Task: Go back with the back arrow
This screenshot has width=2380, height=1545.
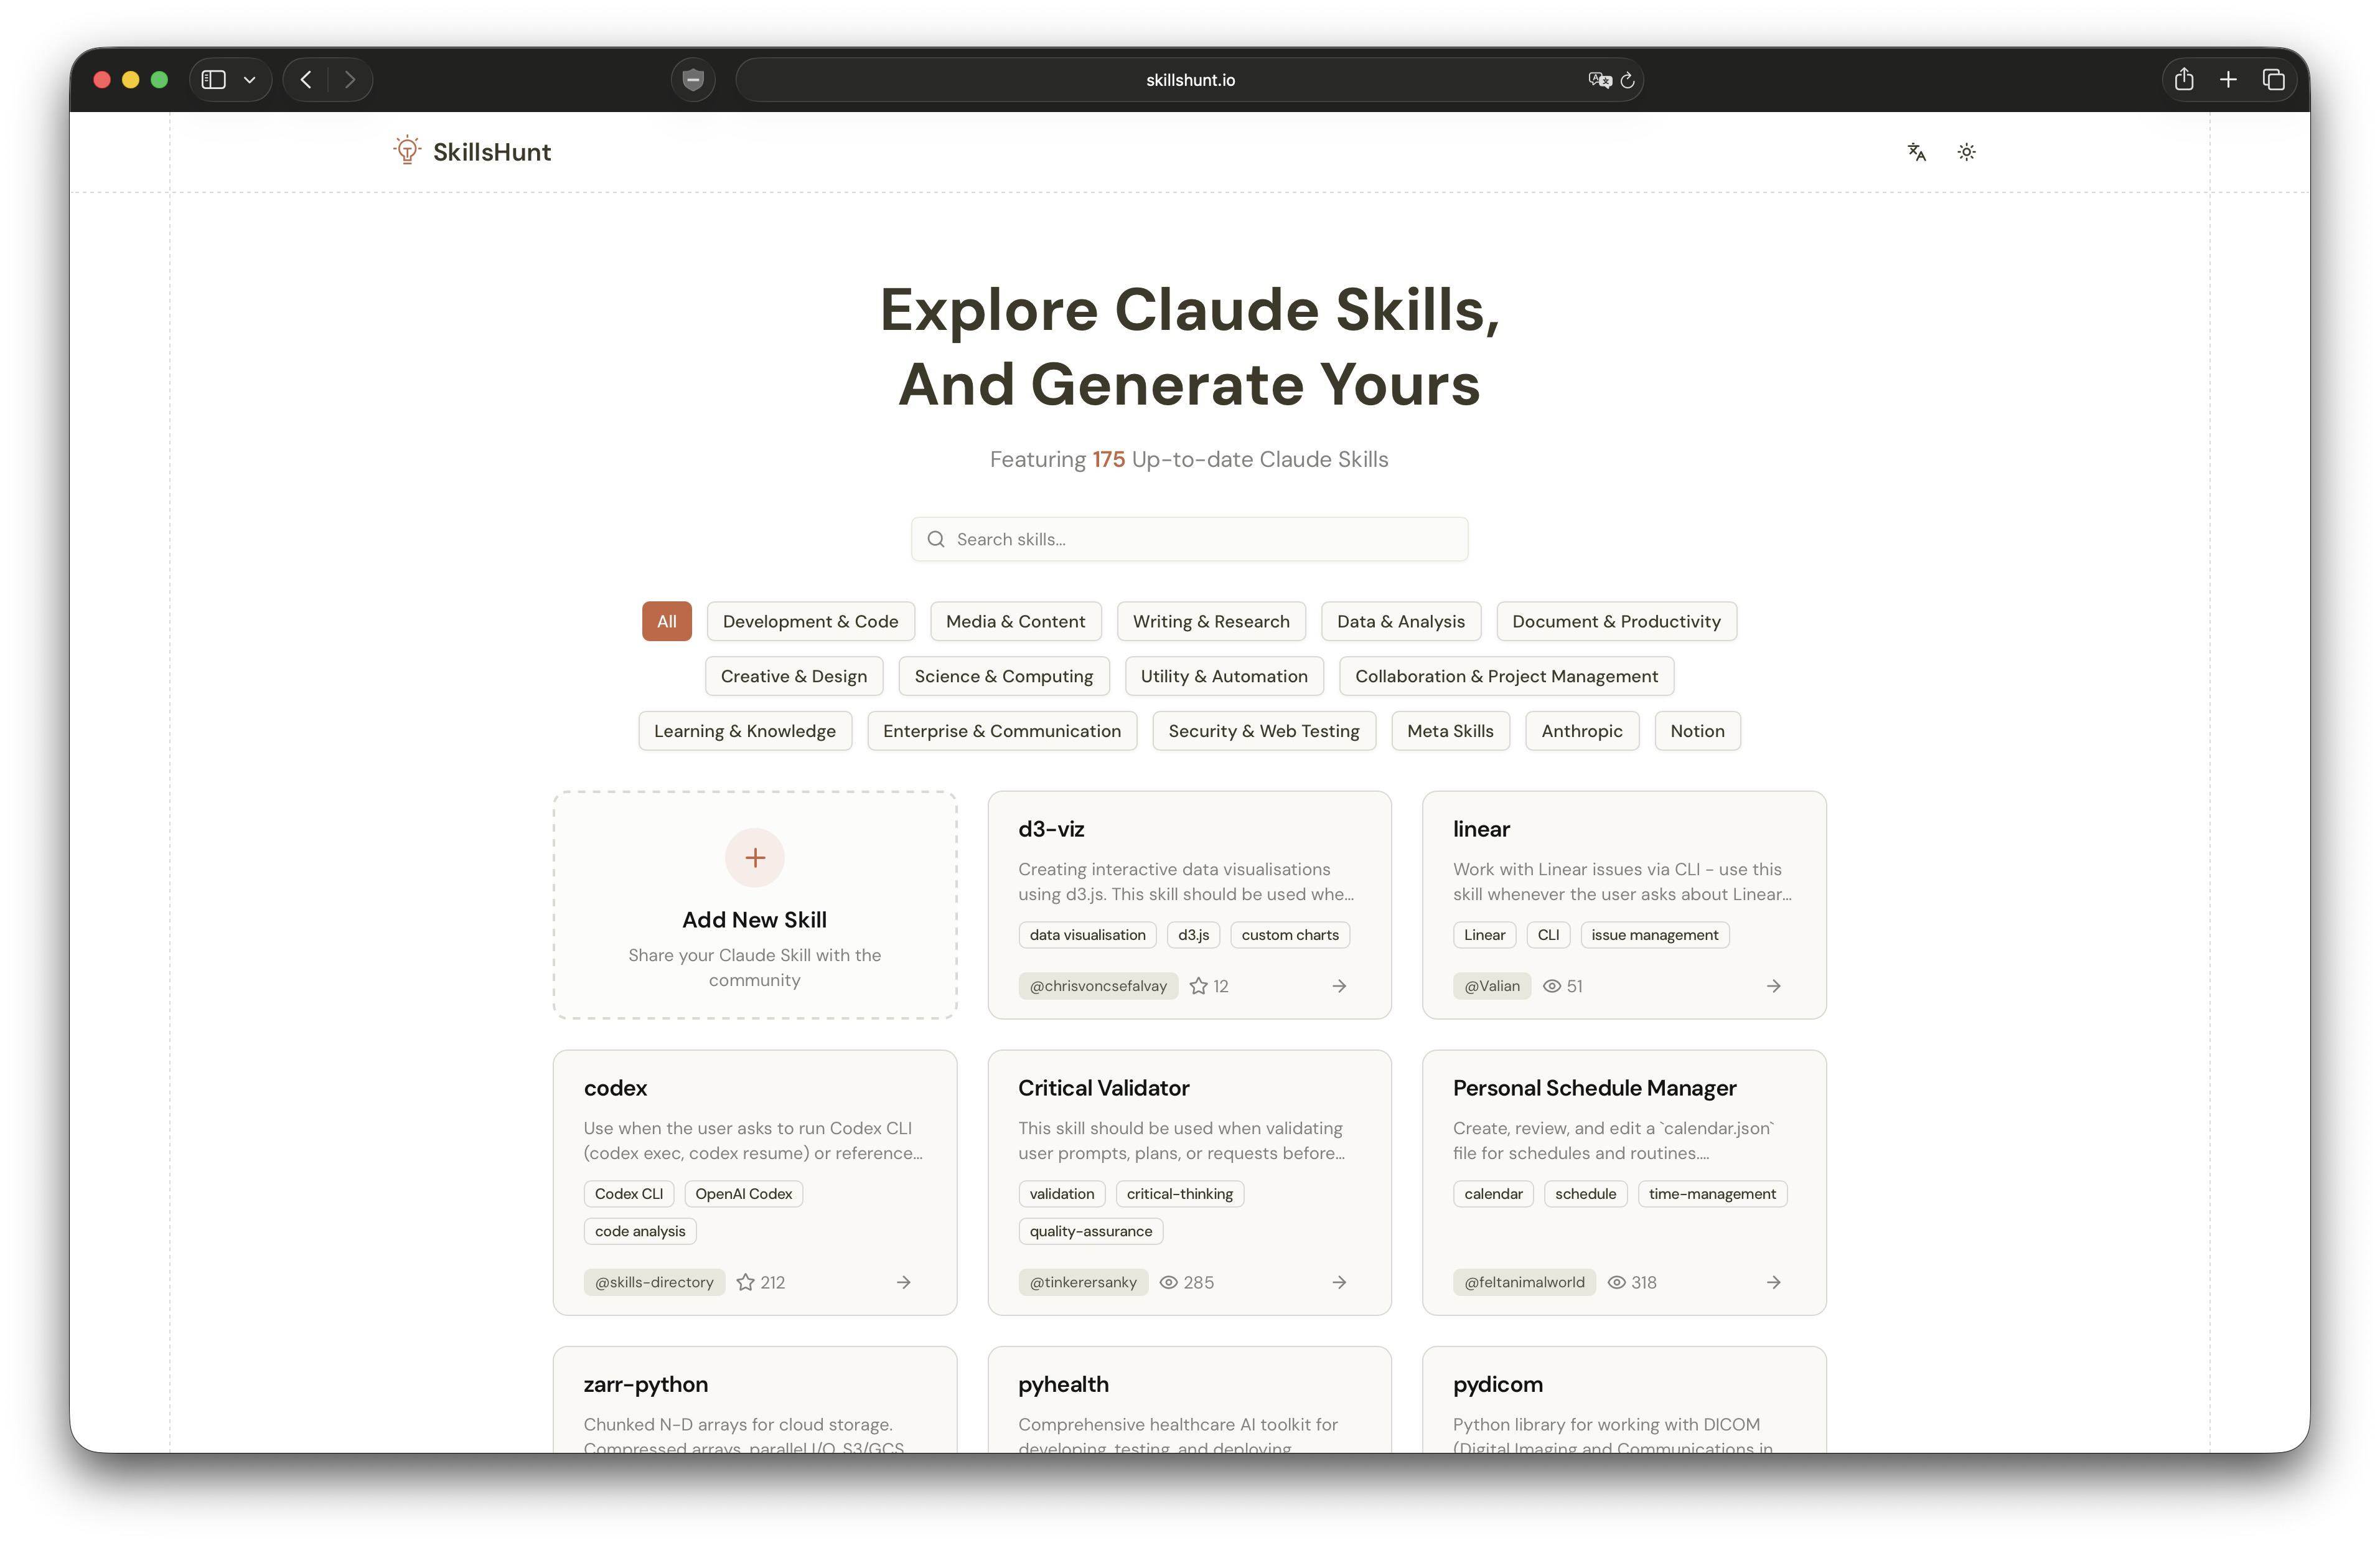Action: point(306,80)
